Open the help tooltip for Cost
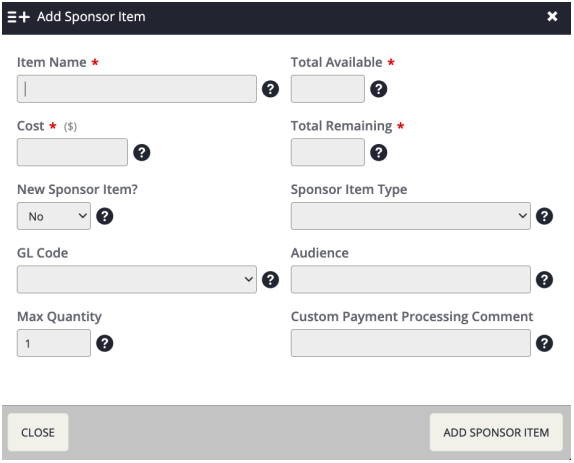574x463 pixels. [142, 153]
